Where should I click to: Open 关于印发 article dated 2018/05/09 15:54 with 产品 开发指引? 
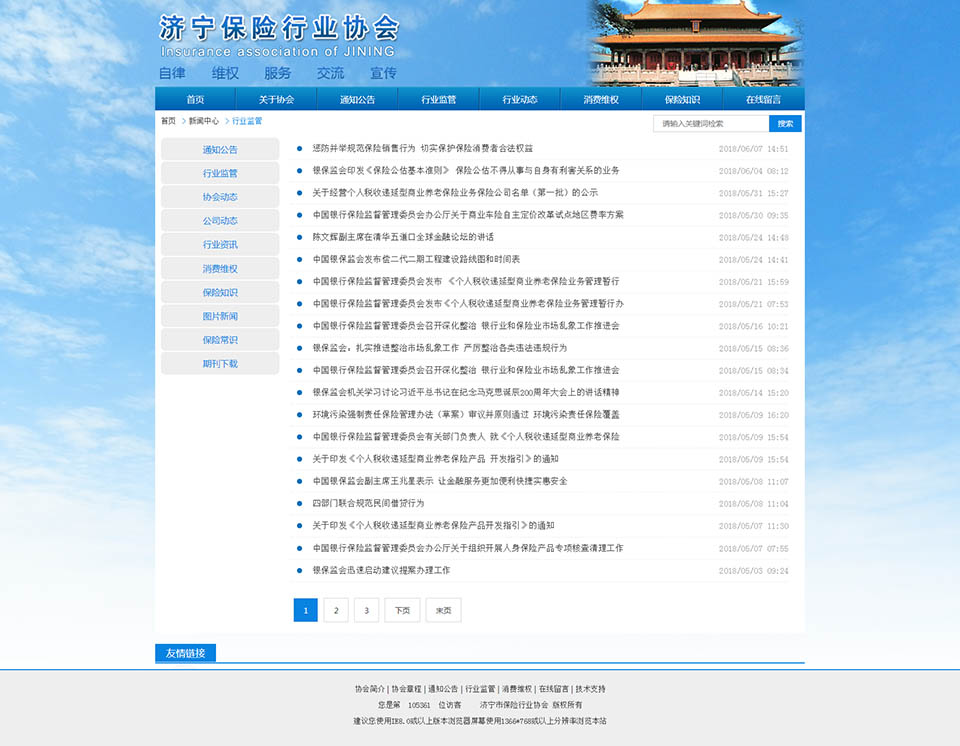click(x=435, y=458)
